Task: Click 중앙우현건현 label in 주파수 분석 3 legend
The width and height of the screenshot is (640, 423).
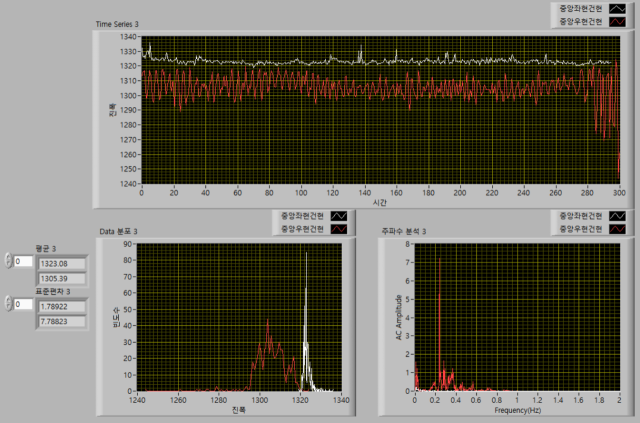Action: [578, 229]
